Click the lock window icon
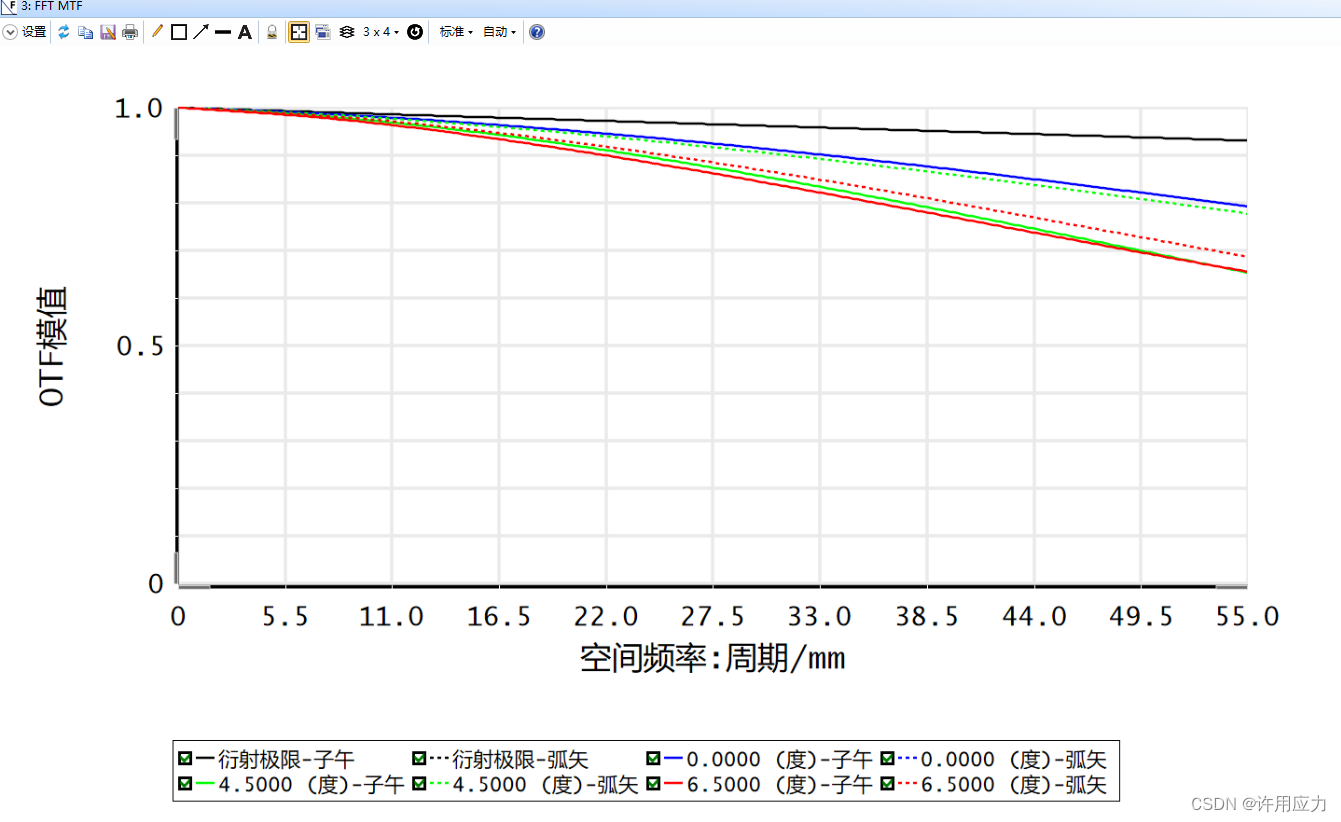This screenshot has height=822, width=1341. click(x=272, y=32)
